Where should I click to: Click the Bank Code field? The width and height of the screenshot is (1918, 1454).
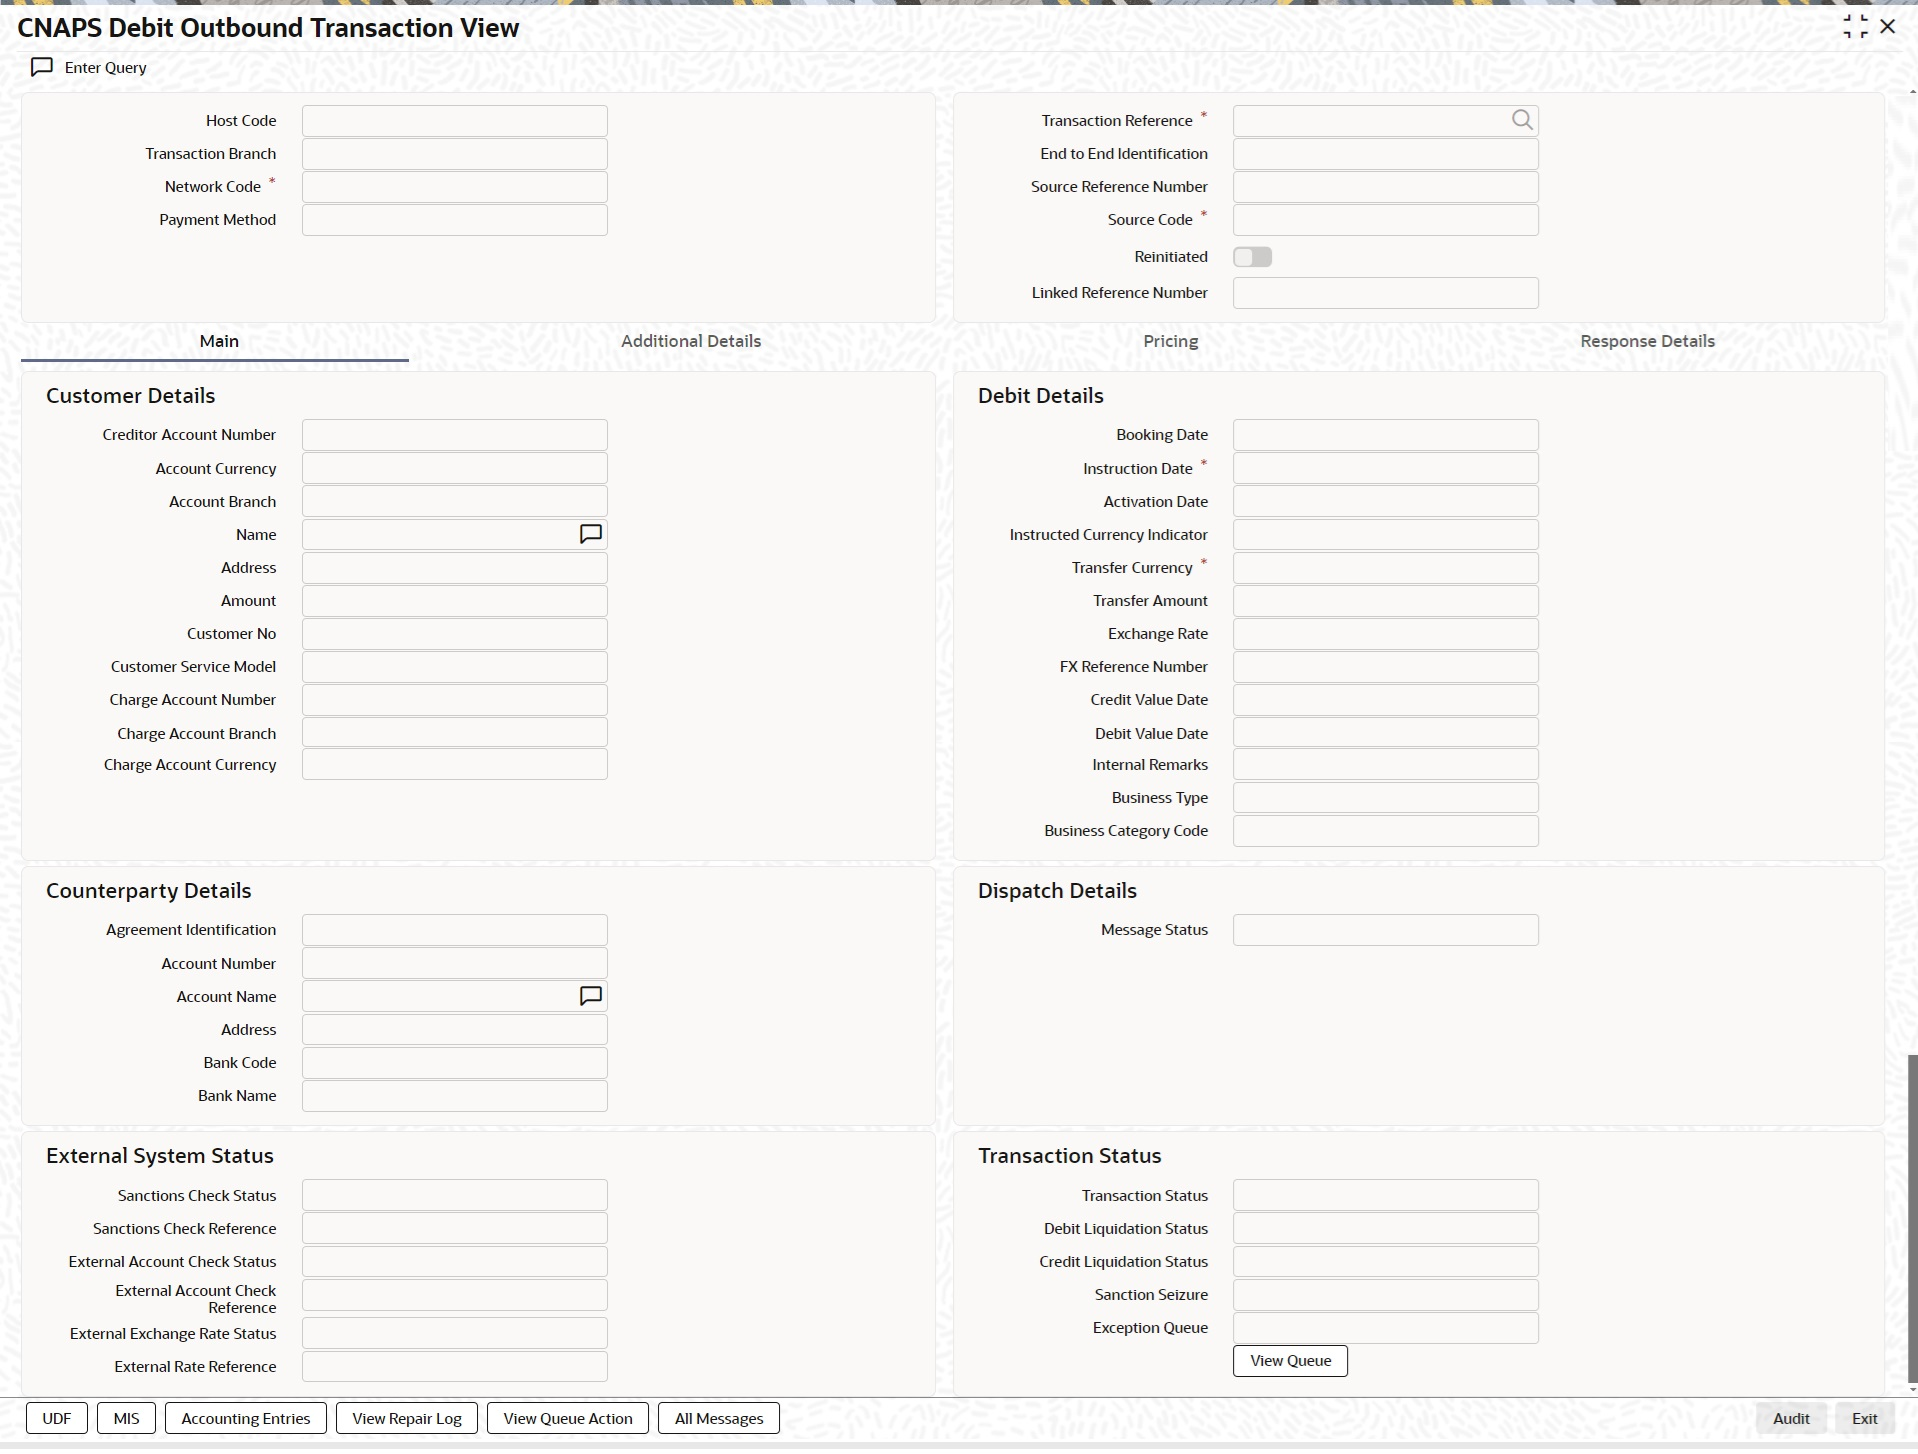pyautogui.click(x=455, y=1063)
